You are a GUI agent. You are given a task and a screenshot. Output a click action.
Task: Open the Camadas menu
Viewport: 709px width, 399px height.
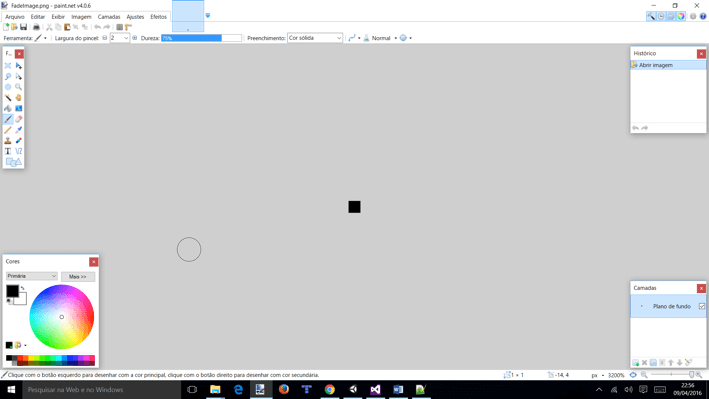click(x=109, y=17)
